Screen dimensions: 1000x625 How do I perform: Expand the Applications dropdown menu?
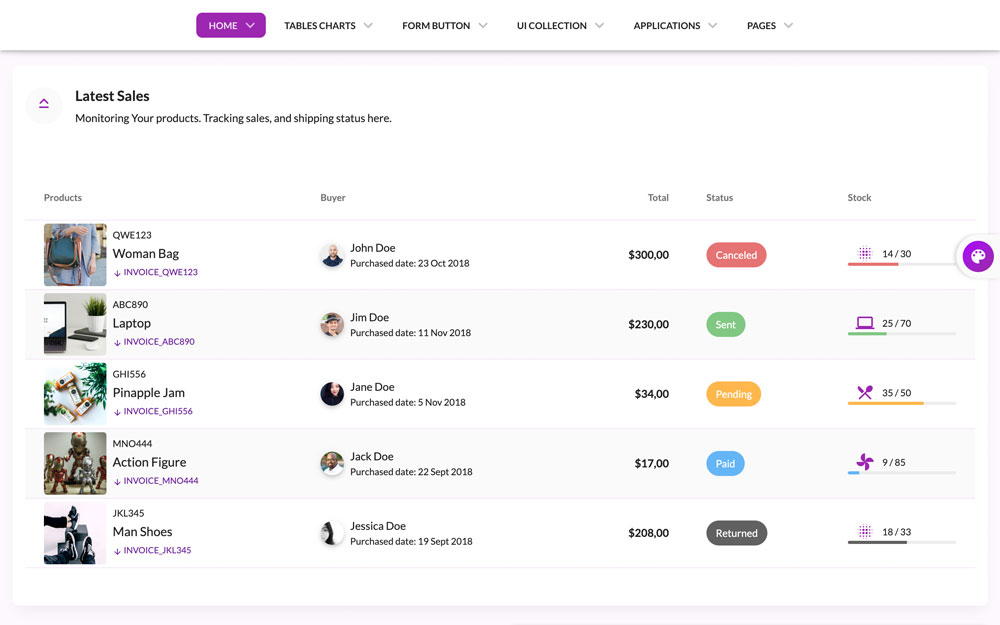point(675,26)
